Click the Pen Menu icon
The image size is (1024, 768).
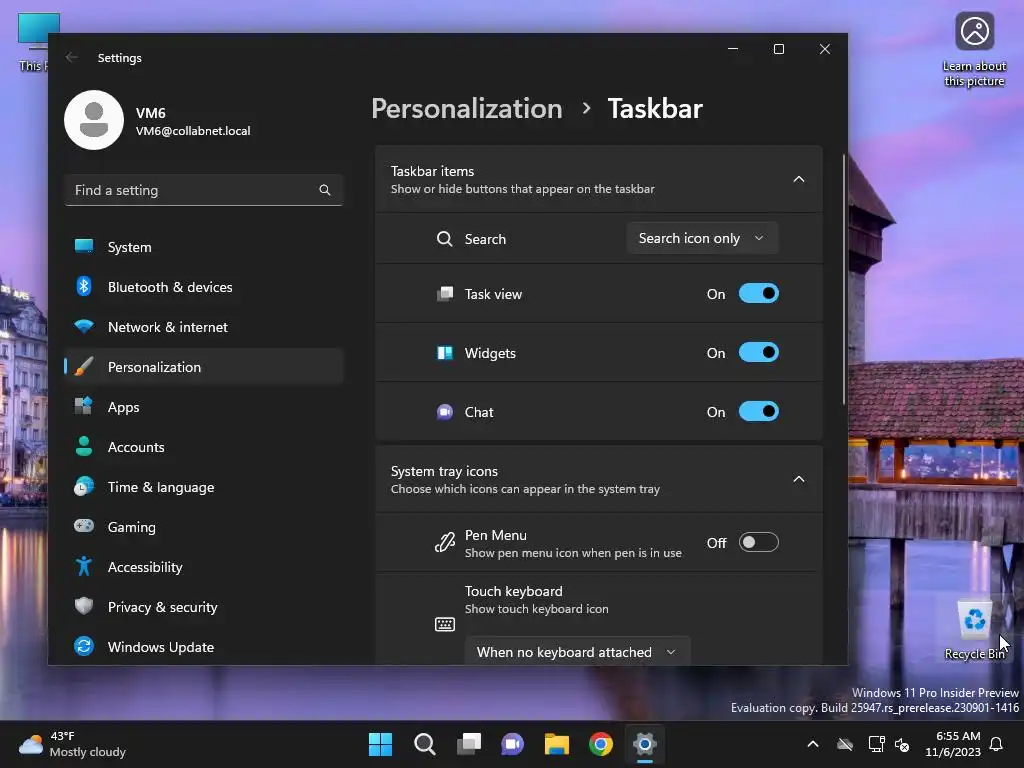[x=445, y=543]
